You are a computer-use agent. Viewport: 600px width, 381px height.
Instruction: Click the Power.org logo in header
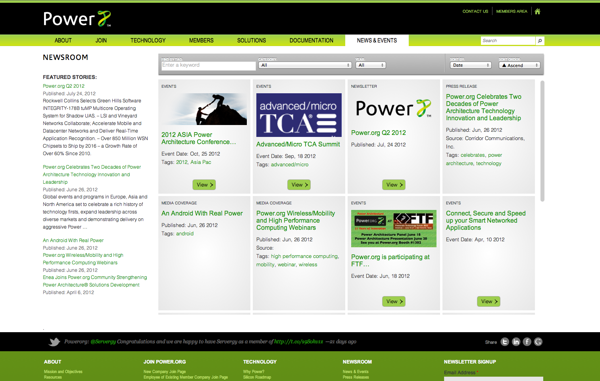(x=77, y=19)
